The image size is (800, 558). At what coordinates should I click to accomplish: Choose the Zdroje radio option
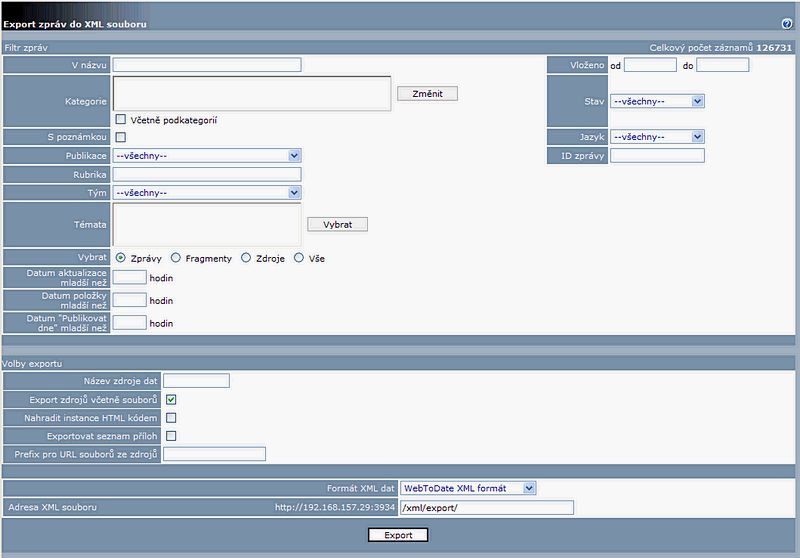pos(244,258)
